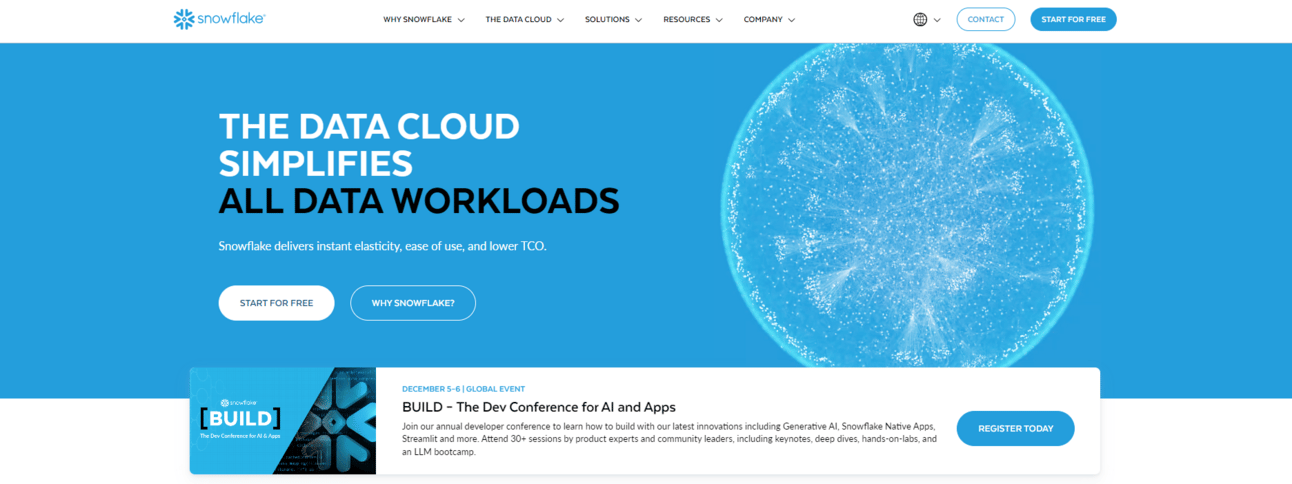The height and width of the screenshot is (484, 1292).
Task: Open the Company menu
Action: pyautogui.click(x=763, y=20)
